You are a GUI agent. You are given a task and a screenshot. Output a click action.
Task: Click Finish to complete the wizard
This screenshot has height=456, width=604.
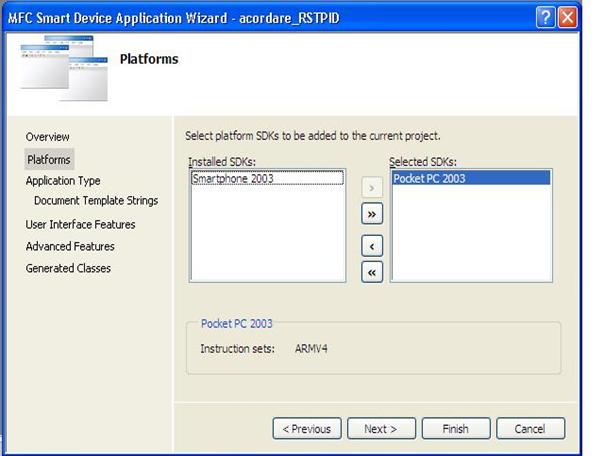[456, 428]
